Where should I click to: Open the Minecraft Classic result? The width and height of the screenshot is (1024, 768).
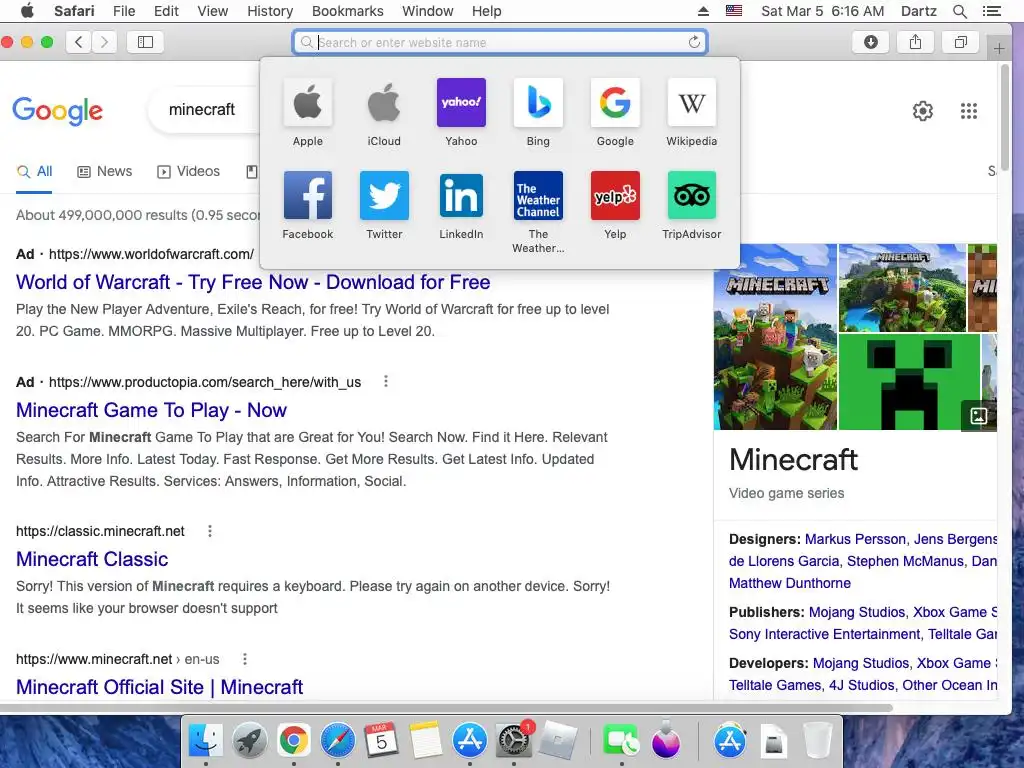pos(92,559)
